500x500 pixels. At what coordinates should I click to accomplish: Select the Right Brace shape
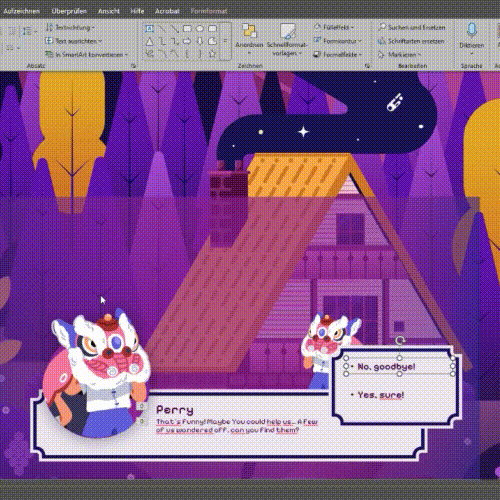click(x=200, y=54)
